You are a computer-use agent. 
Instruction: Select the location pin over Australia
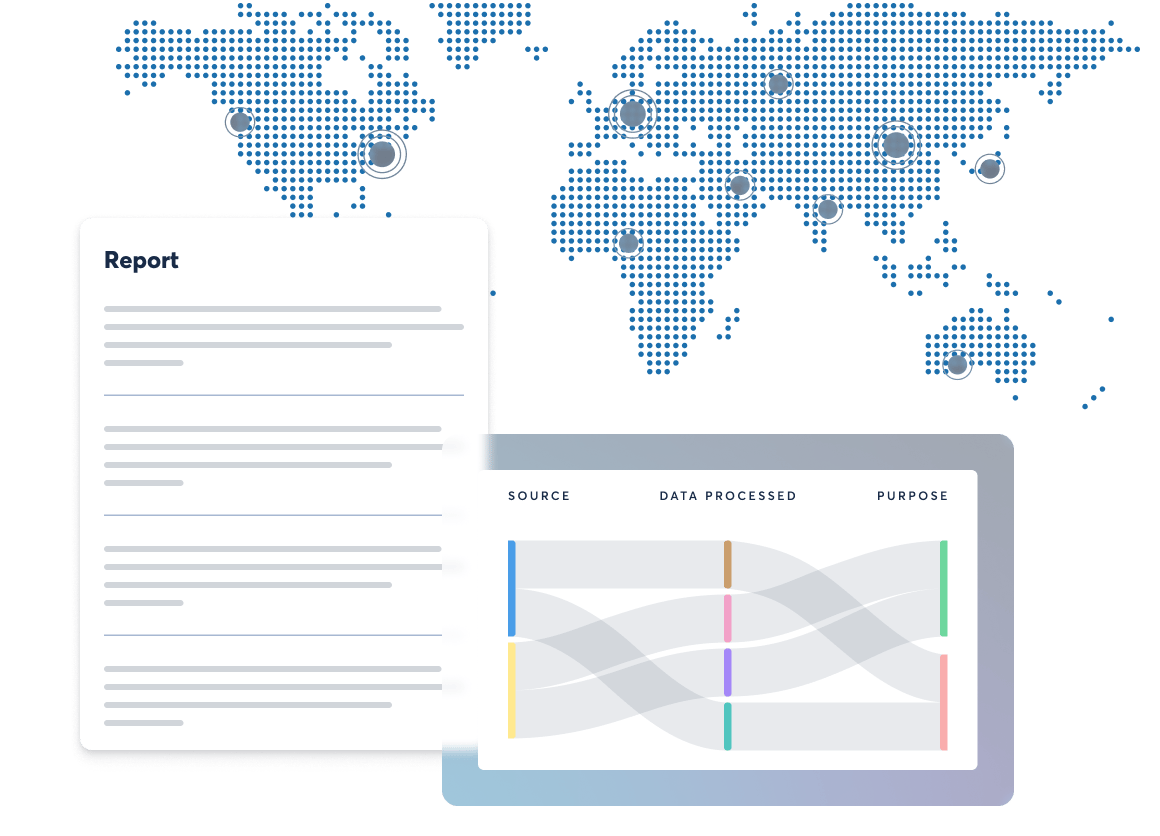(958, 366)
